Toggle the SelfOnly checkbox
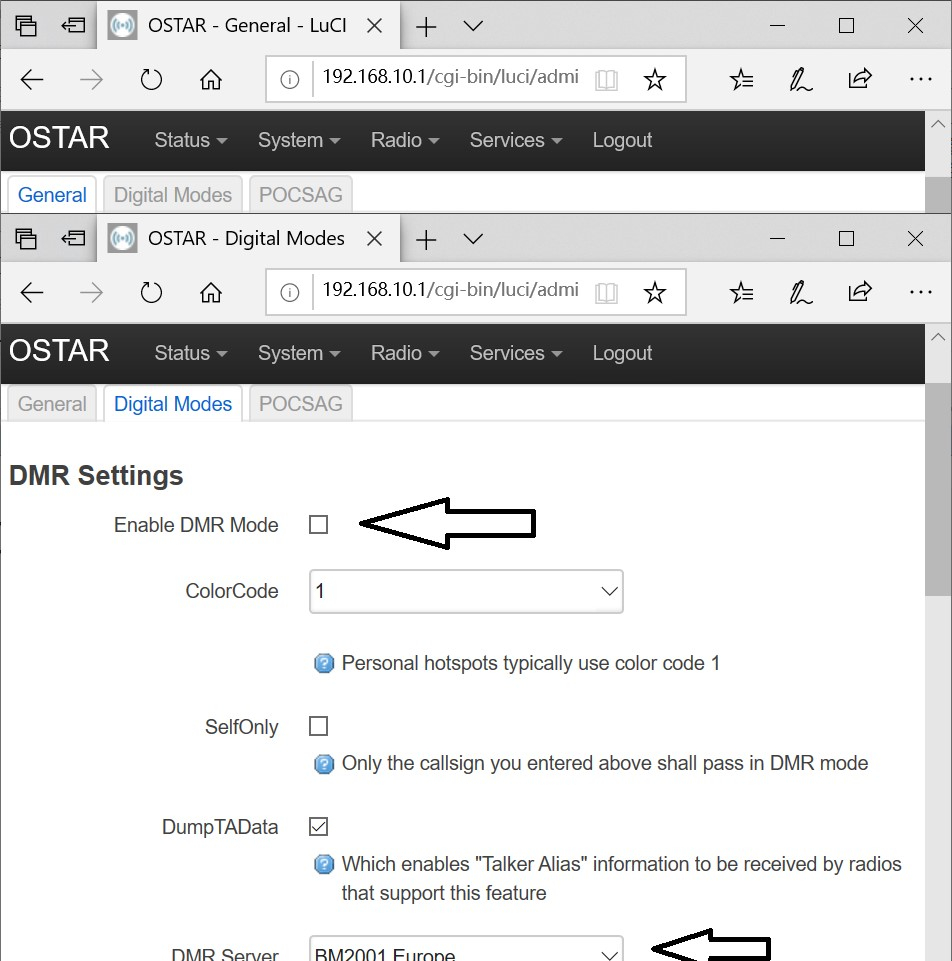This screenshot has height=961, width=952. pyautogui.click(x=318, y=726)
